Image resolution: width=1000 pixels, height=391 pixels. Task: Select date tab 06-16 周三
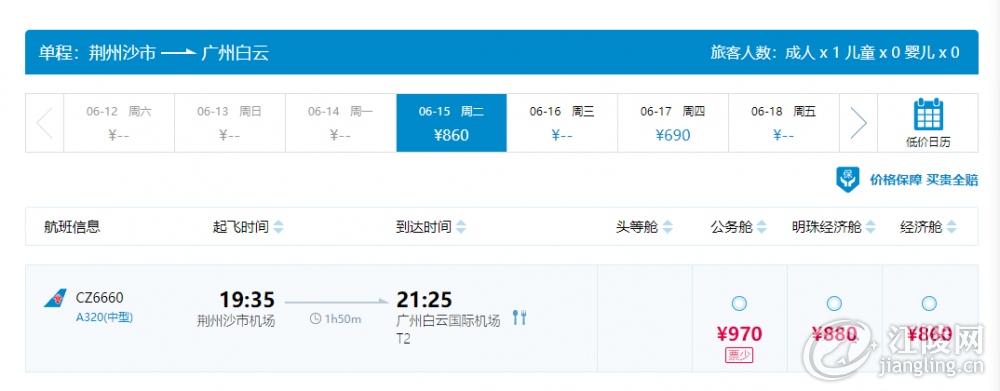tap(562, 123)
